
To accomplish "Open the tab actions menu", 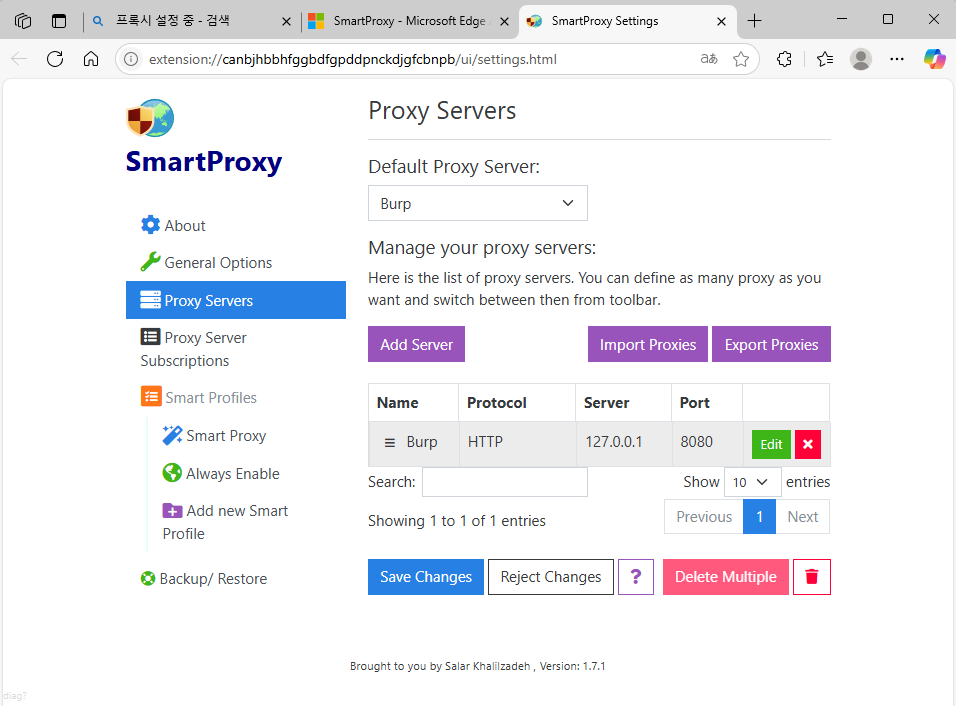I will (x=59, y=21).
